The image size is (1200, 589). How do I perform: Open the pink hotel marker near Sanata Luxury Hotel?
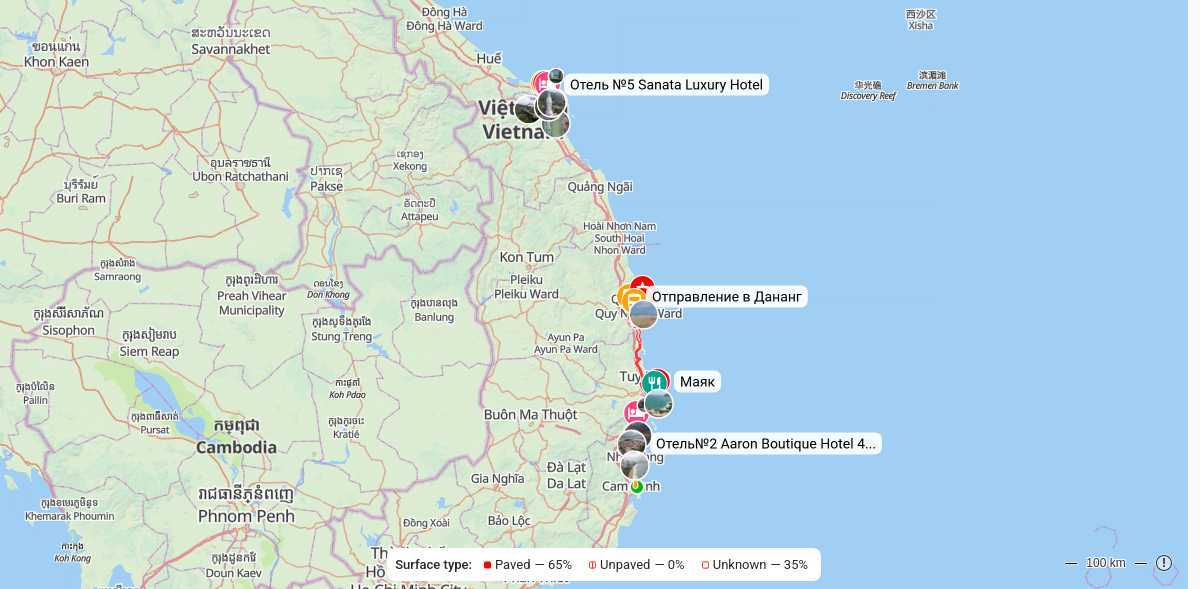543,81
